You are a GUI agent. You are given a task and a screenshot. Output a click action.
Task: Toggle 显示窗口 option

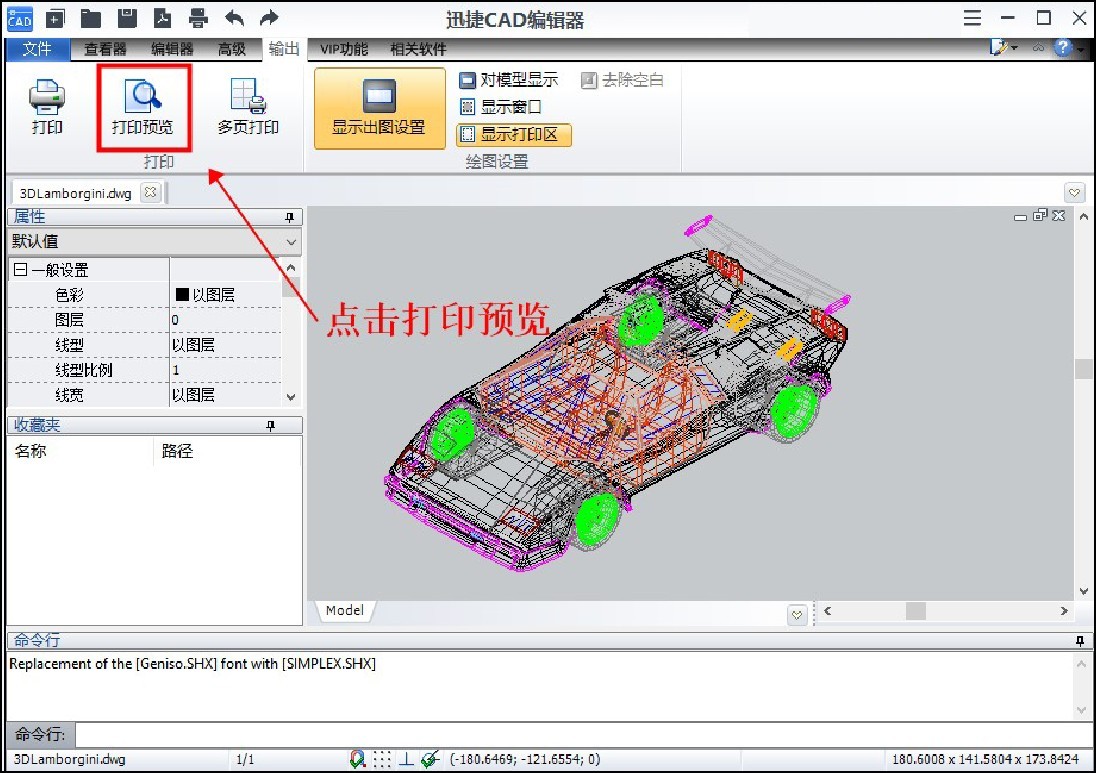500,107
